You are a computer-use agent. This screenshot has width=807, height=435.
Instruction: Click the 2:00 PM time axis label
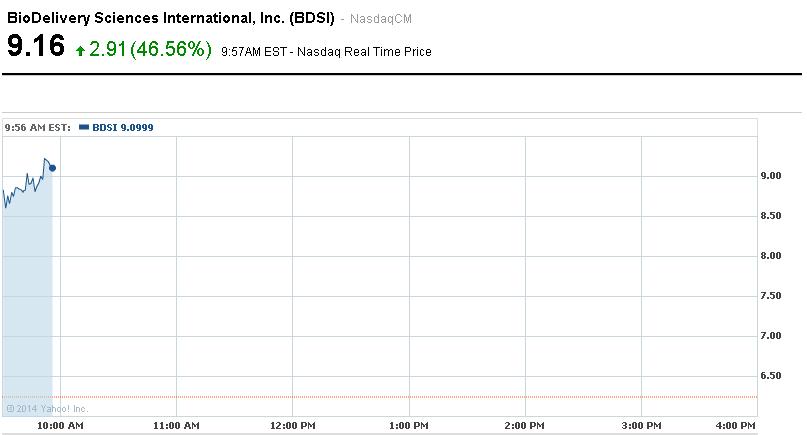[x=524, y=426]
